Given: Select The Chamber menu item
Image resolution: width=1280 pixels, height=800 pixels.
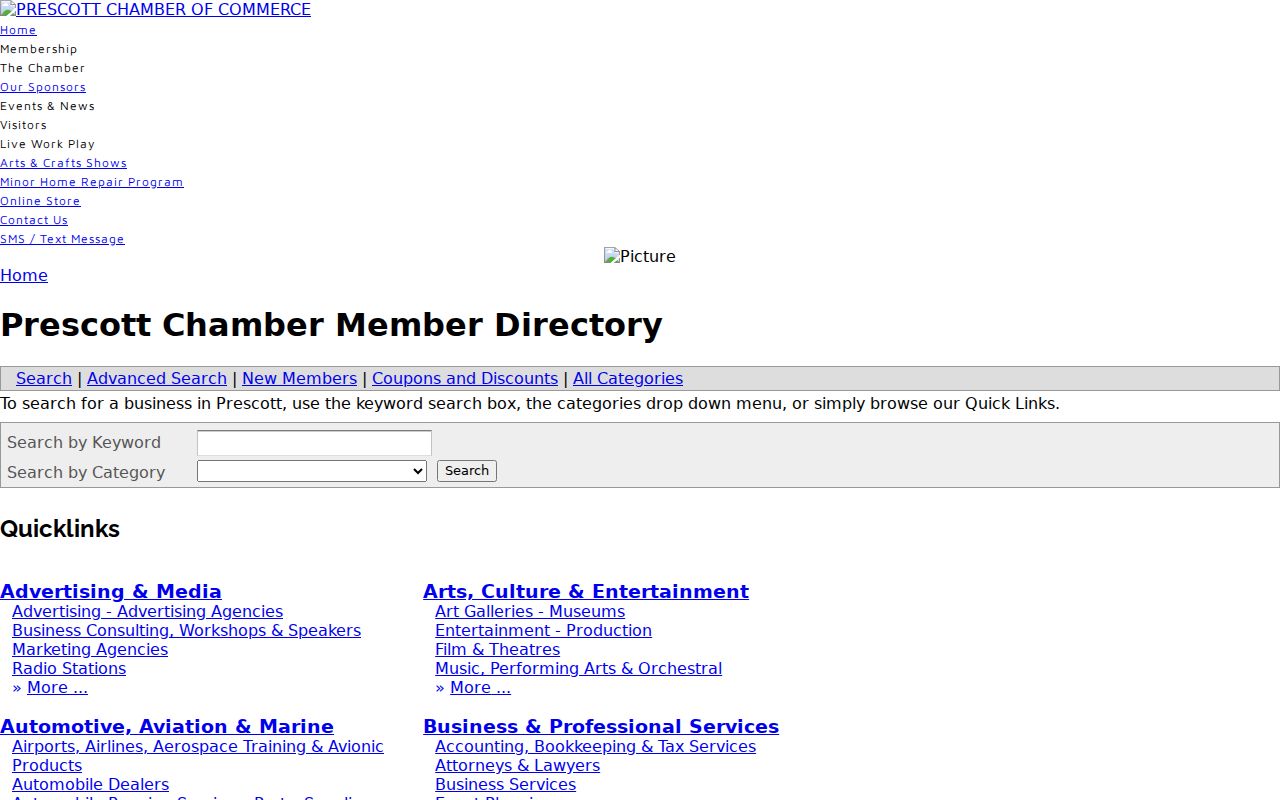Looking at the screenshot, I should pyautogui.click(x=42, y=68).
